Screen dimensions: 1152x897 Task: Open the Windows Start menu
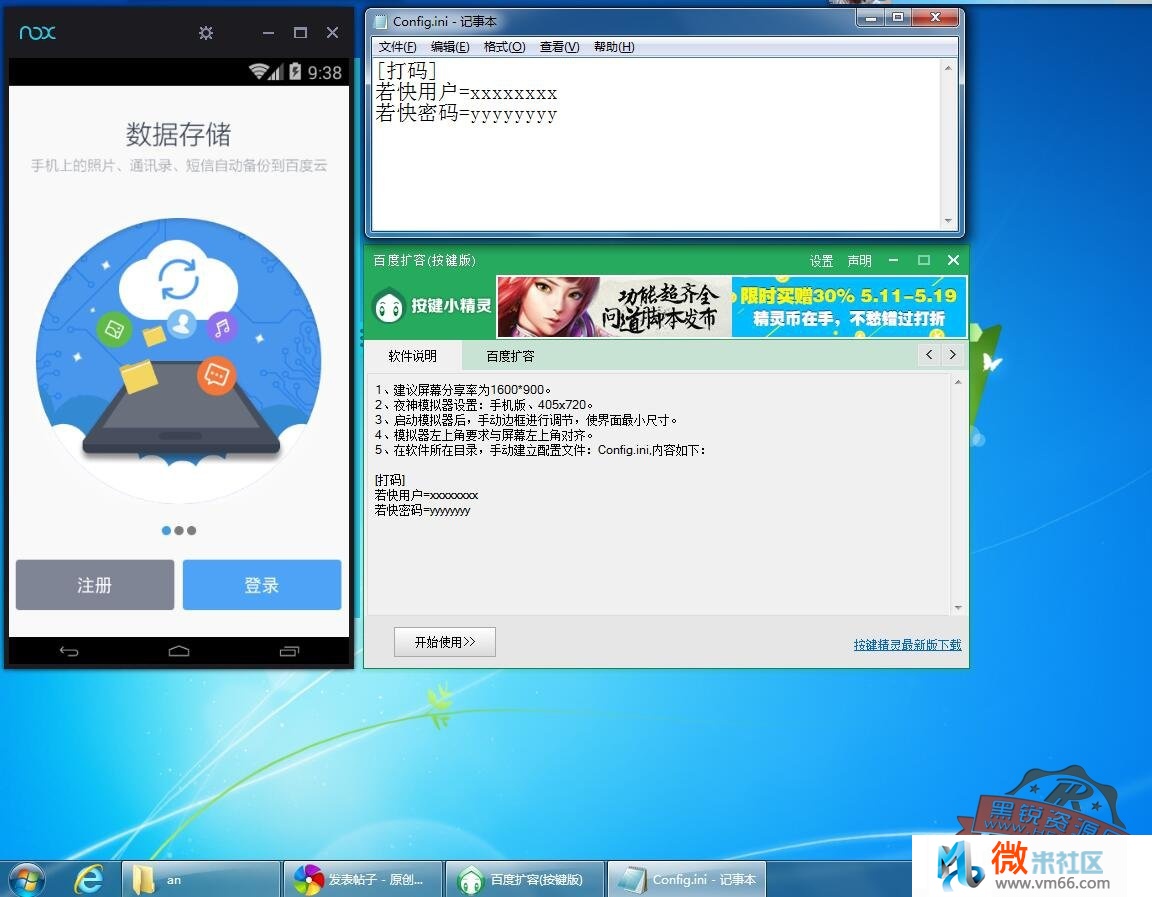pos(26,879)
